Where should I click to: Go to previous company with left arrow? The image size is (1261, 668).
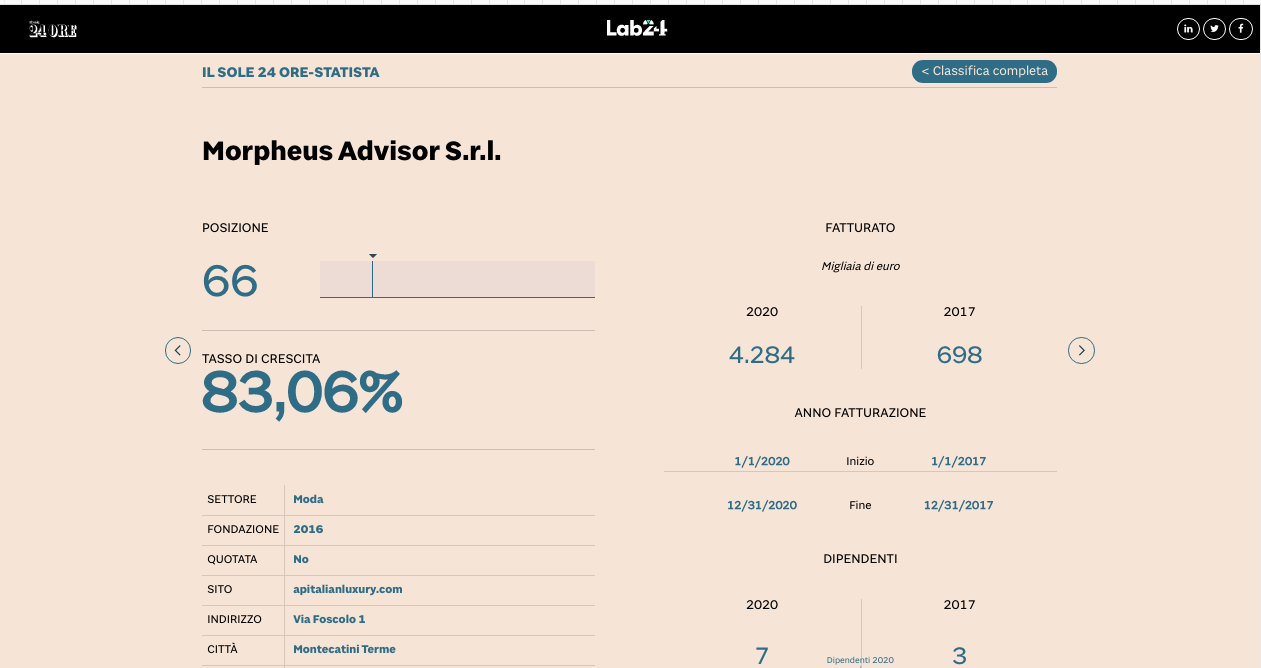coord(178,350)
